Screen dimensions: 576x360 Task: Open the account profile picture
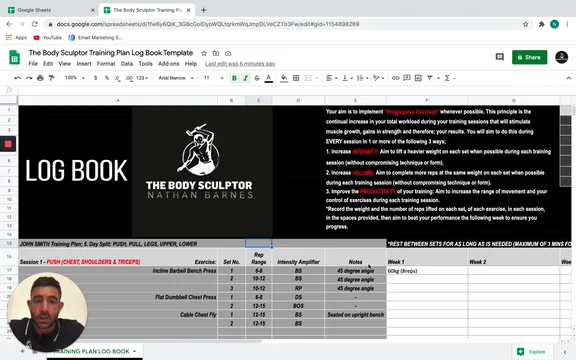coord(561,57)
